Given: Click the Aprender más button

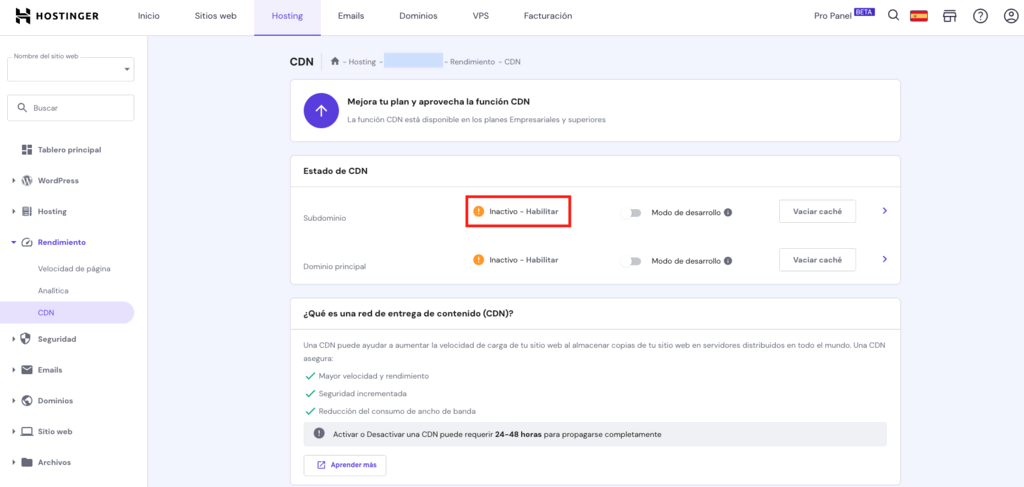Looking at the screenshot, I should (x=345, y=465).
